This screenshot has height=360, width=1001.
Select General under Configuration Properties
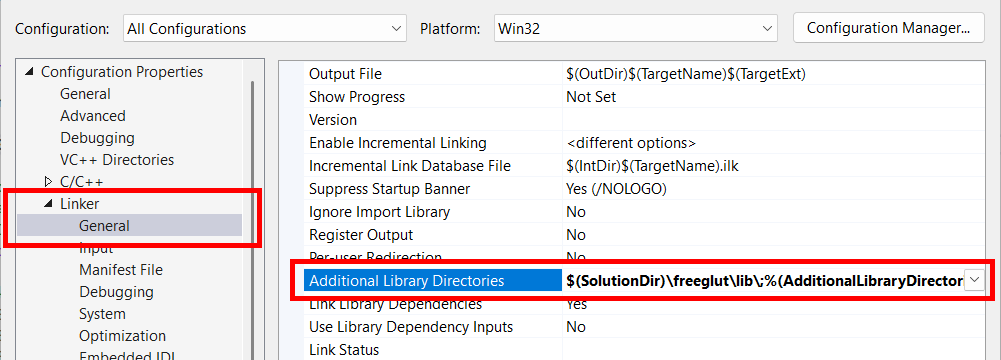coord(85,94)
